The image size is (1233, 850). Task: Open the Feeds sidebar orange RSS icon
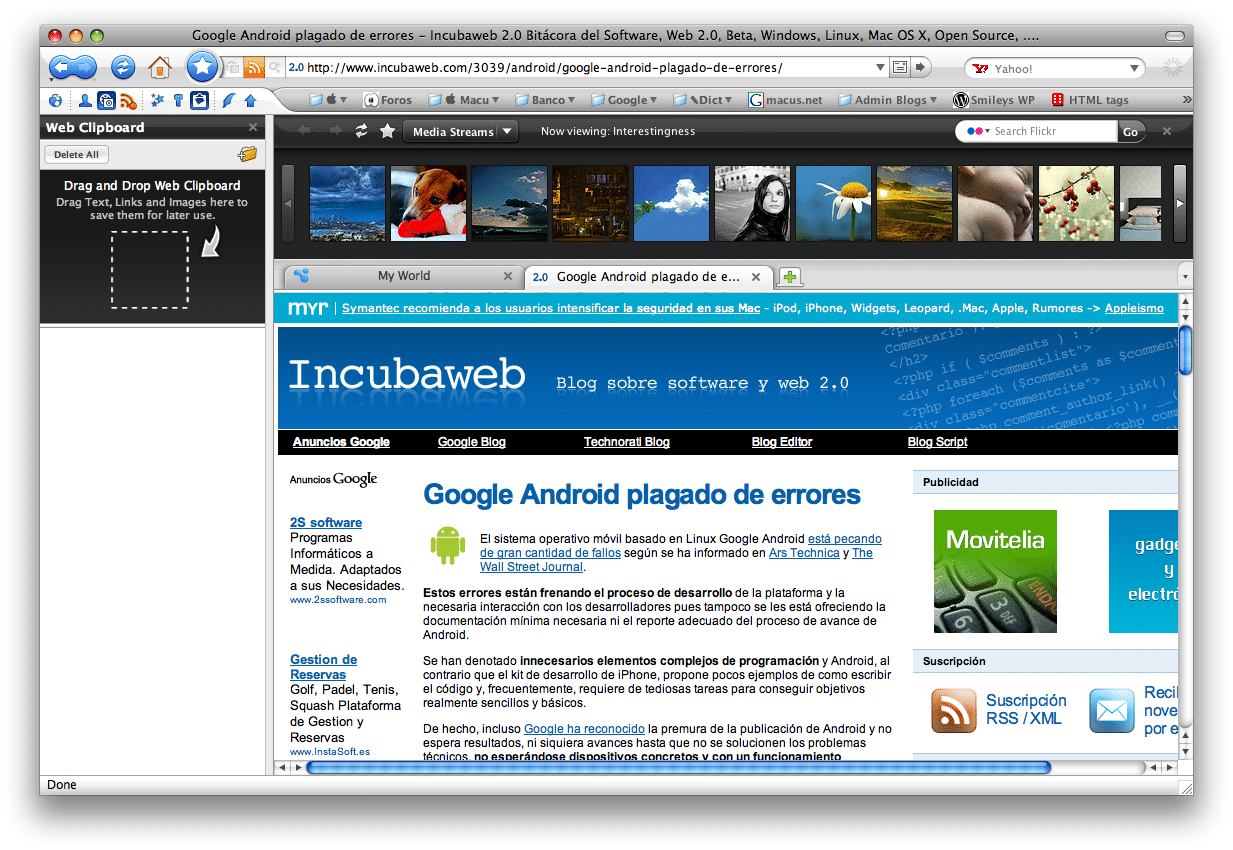coord(128,100)
